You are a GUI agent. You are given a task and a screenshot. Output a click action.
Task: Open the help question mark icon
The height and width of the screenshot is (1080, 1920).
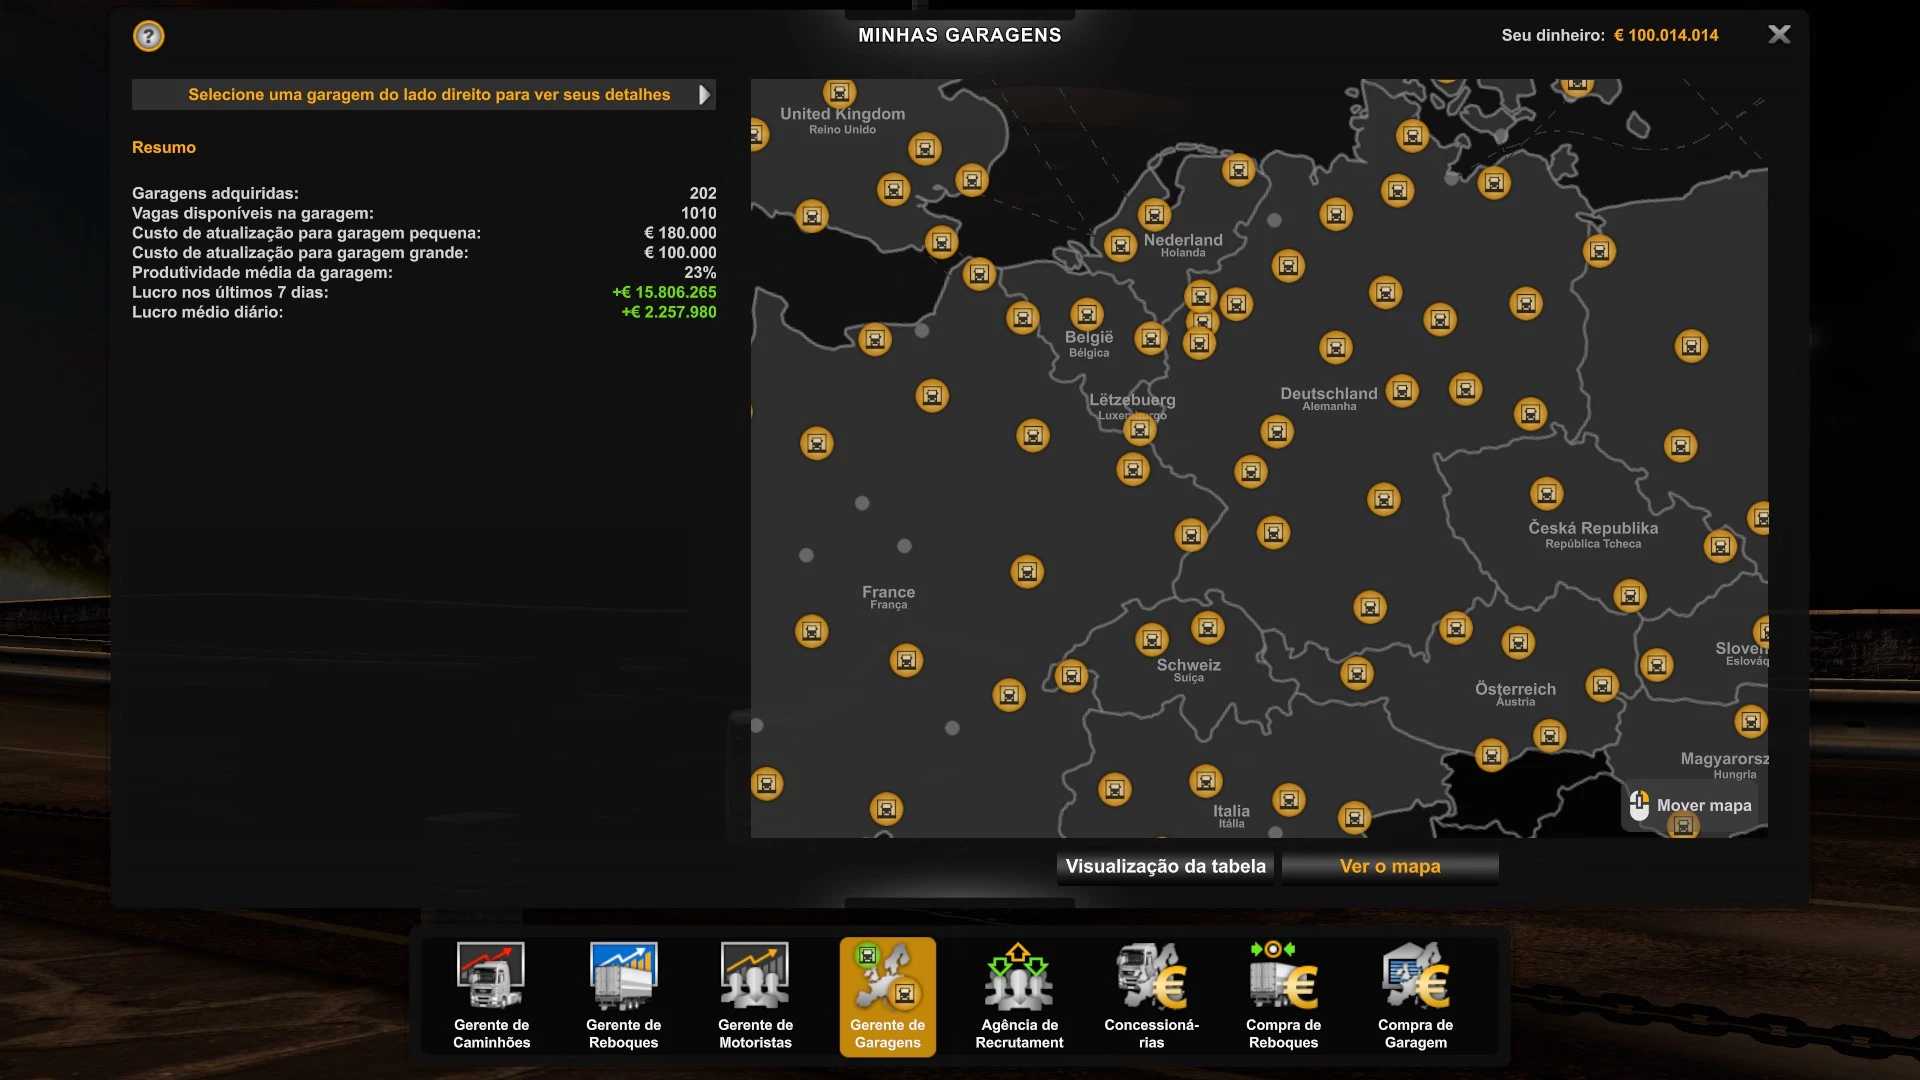148,36
